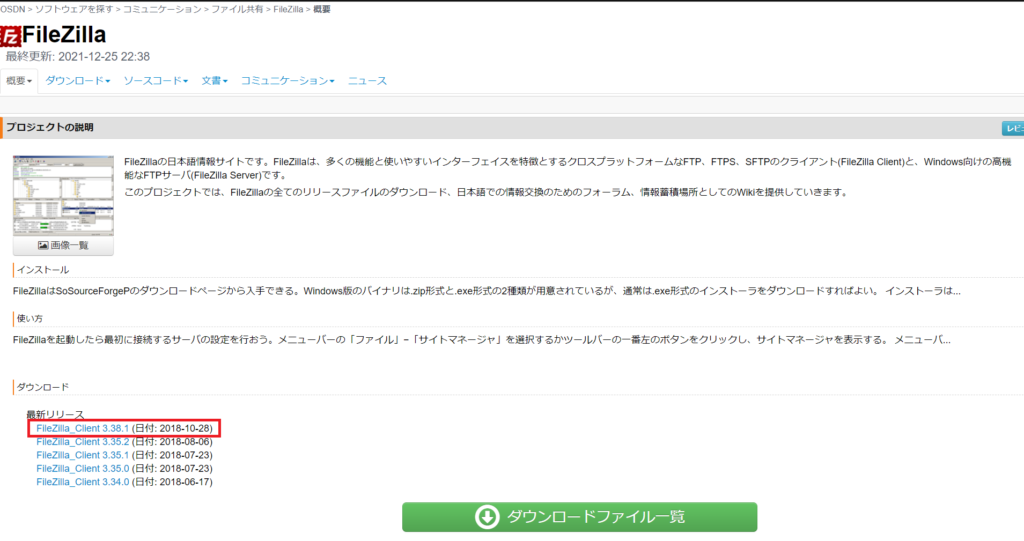Click the 最終更新 2021-12-25 22:38 text
The image size is (1024, 541).
(x=78, y=57)
